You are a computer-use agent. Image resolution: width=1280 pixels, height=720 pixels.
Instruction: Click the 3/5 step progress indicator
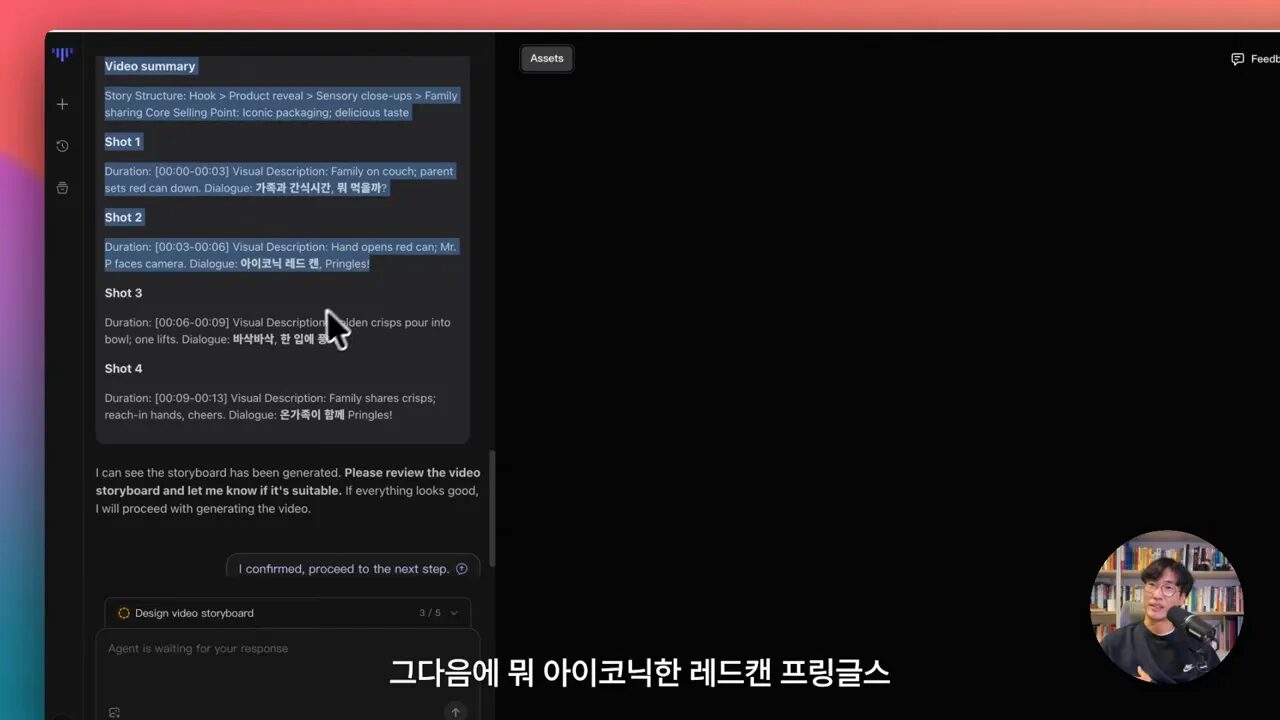tap(430, 613)
